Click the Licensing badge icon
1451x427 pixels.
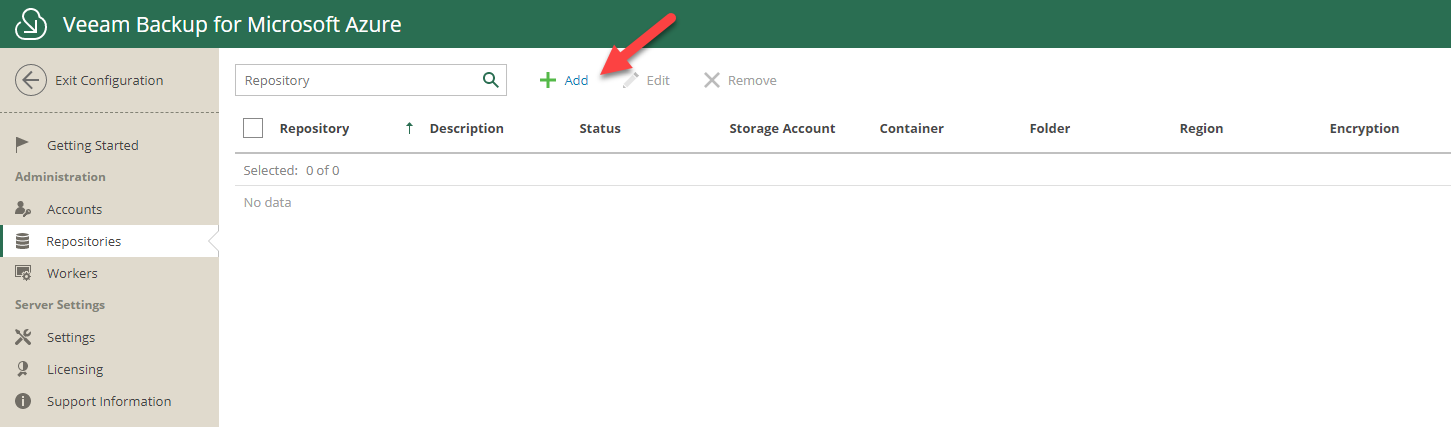[x=23, y=369]
